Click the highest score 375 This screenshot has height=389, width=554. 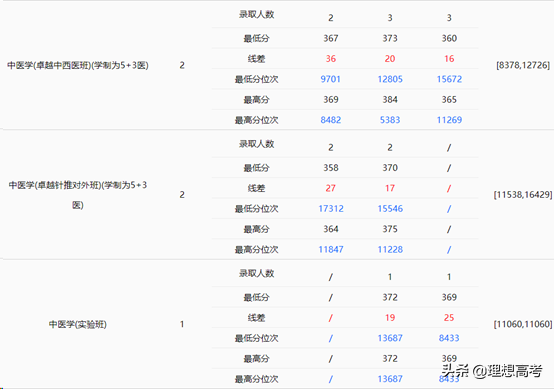click(x=390, y=229)
